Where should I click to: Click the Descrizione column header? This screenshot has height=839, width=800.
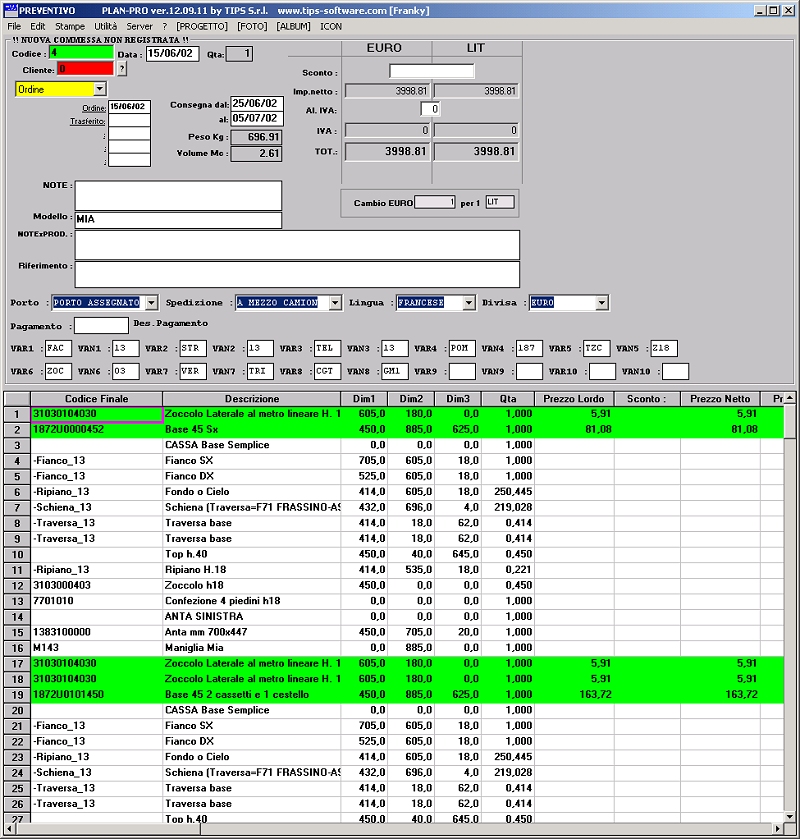coord(252,399)
